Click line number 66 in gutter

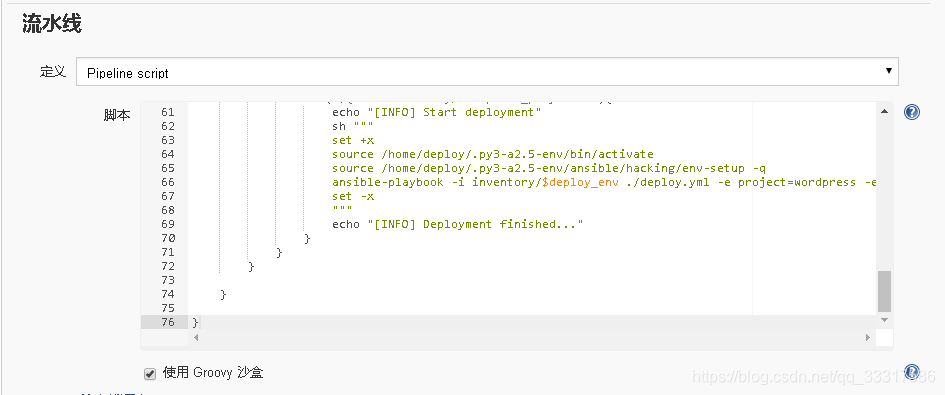pos(168,182)
